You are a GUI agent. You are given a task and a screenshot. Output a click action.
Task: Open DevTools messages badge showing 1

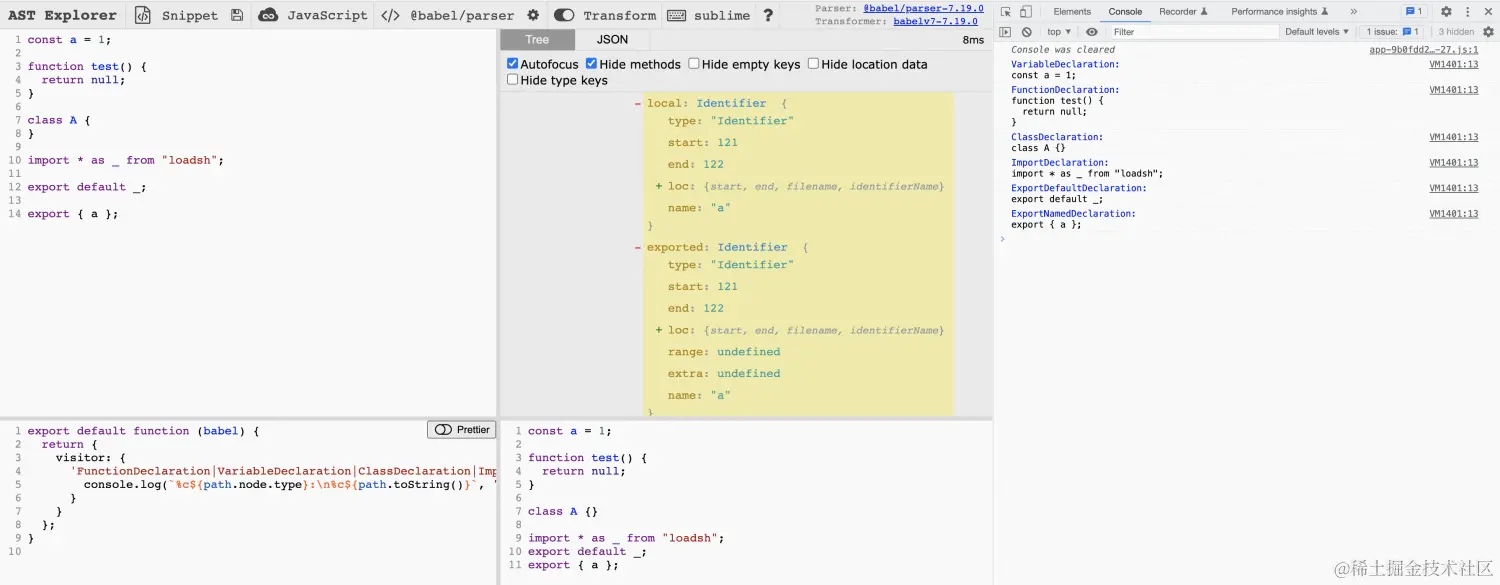click(1414, 12)
